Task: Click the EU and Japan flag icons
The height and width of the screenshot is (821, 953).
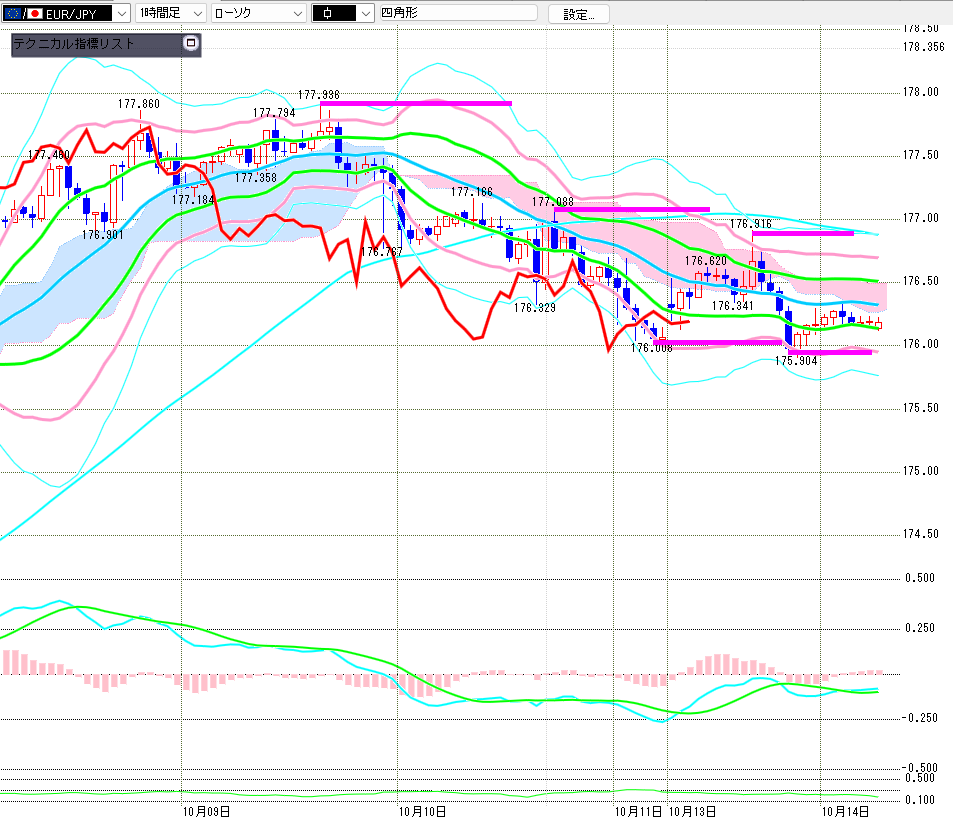Action: 22,14
